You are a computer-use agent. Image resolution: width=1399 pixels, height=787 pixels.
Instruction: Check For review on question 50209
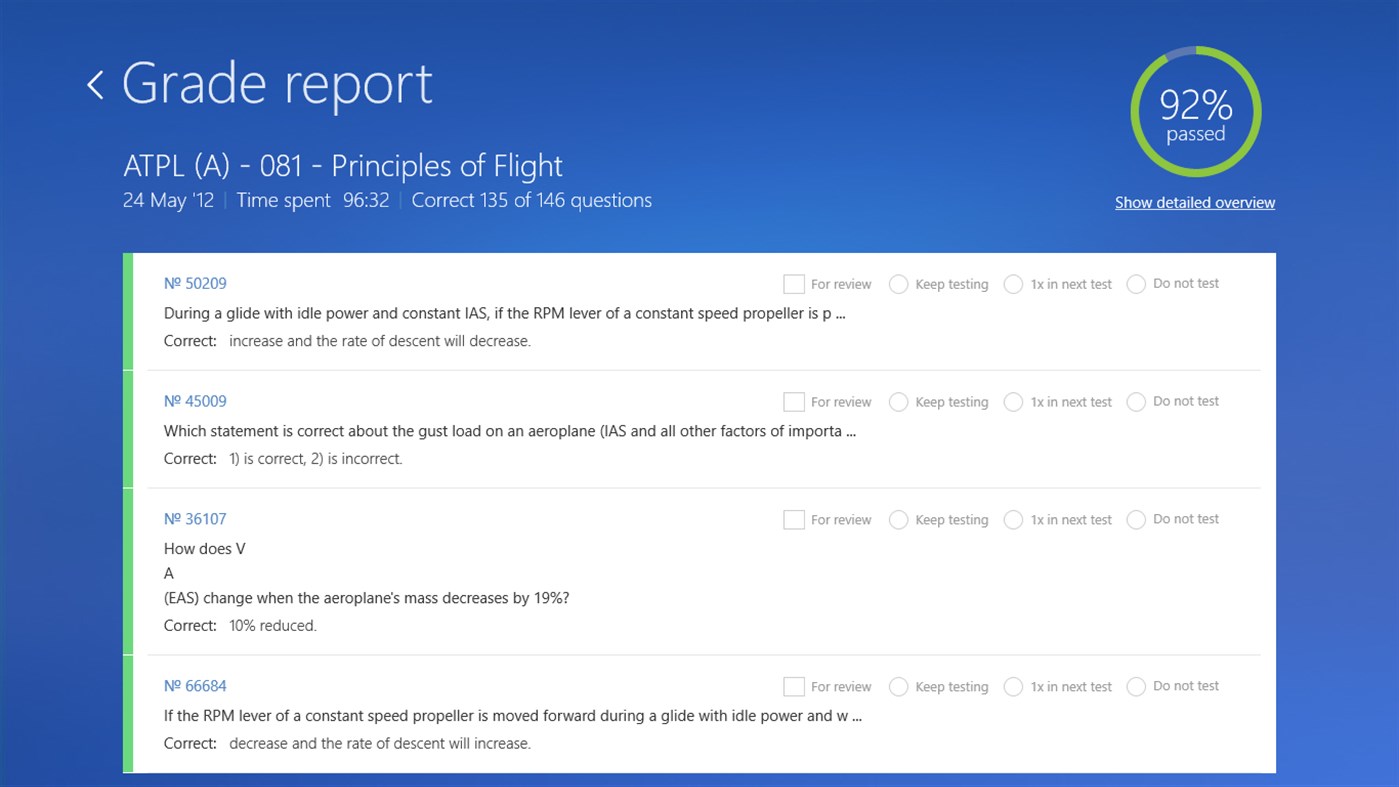click(x=794, y=284)
